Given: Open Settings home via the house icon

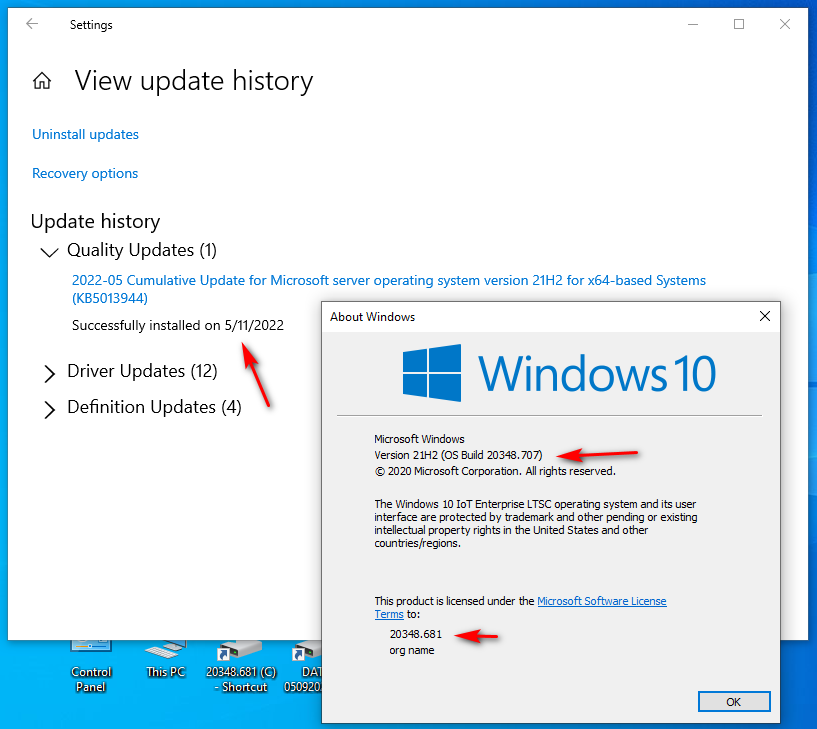Looking at the screenshot, I should coord(42,81).
